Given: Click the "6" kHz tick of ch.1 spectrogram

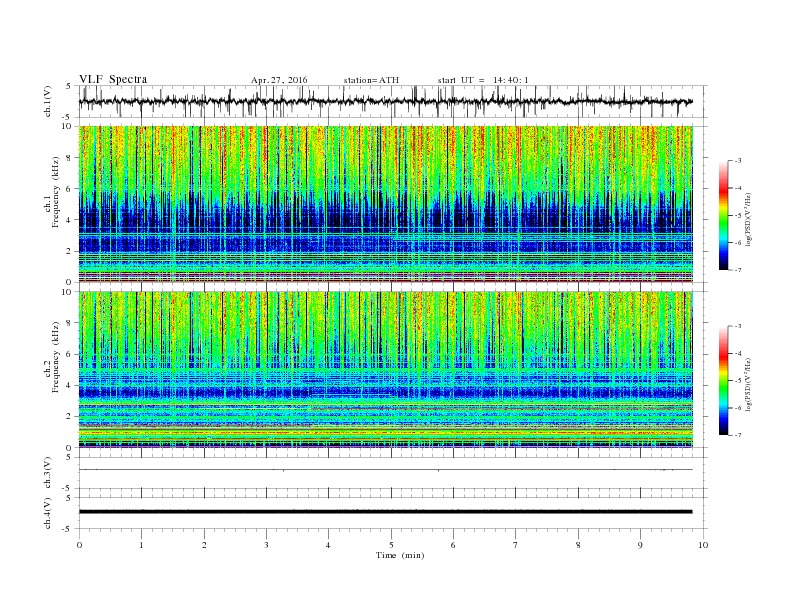Looking at the screenshot, I should [69, 189].
